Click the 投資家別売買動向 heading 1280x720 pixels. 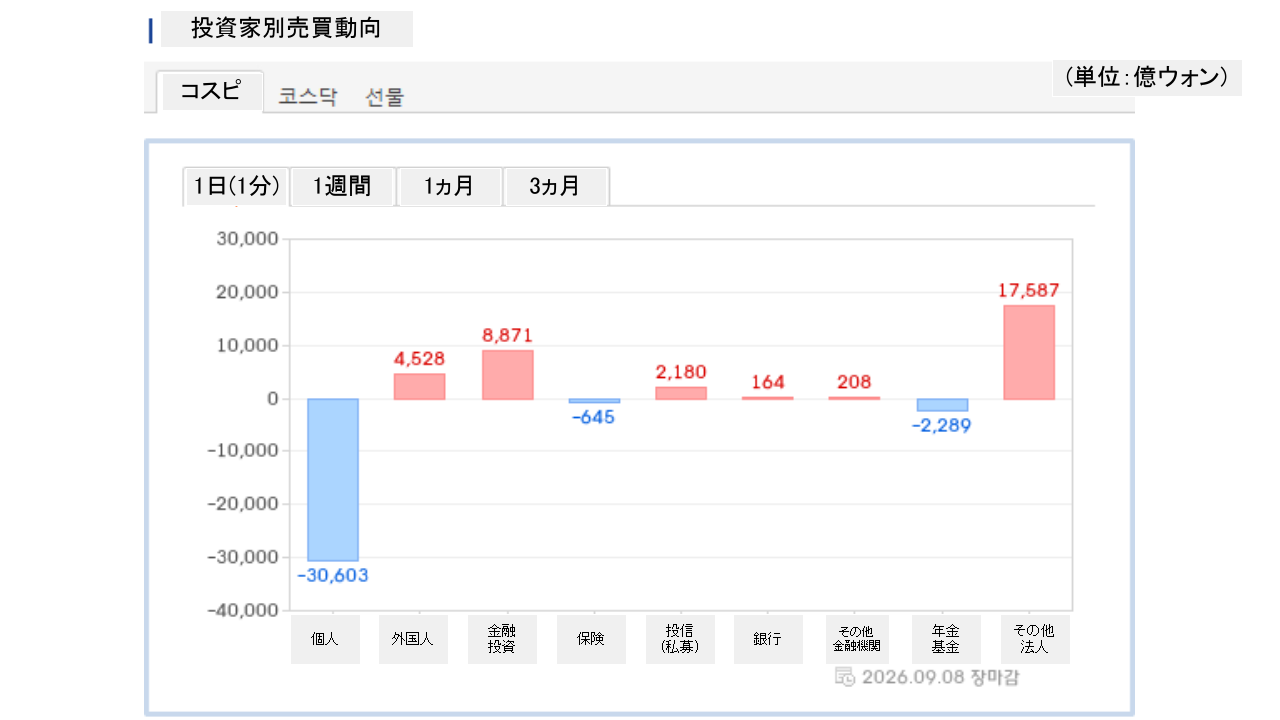click(286, 29)
